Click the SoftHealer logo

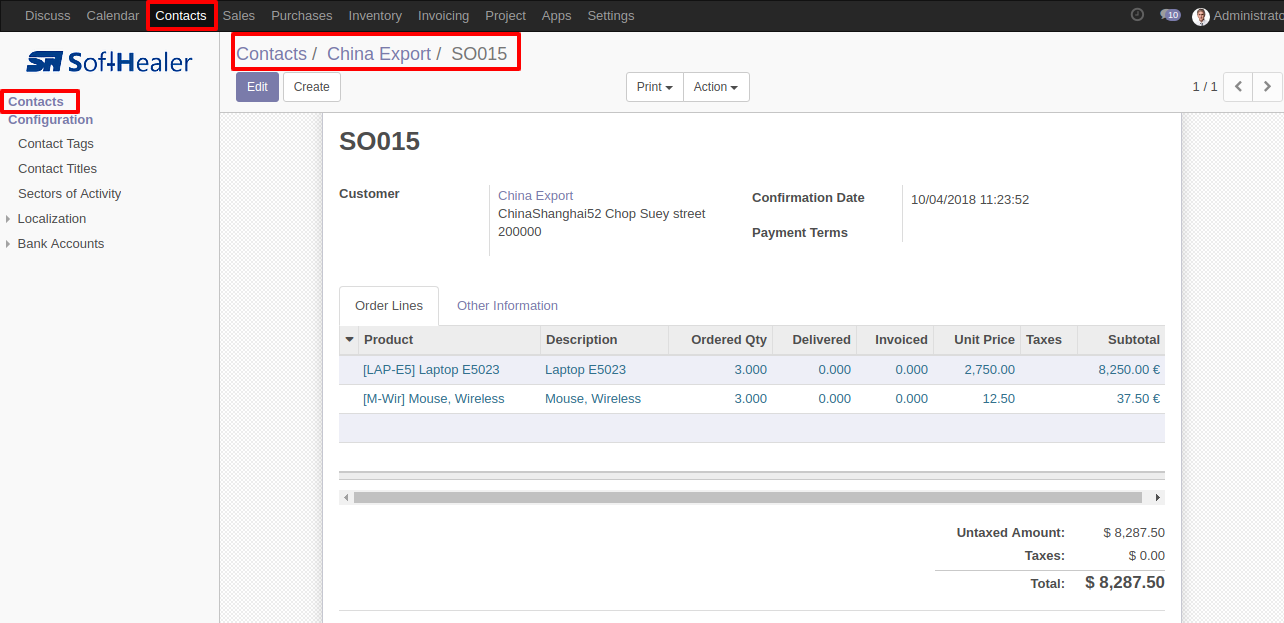click(x=109, y=62)
